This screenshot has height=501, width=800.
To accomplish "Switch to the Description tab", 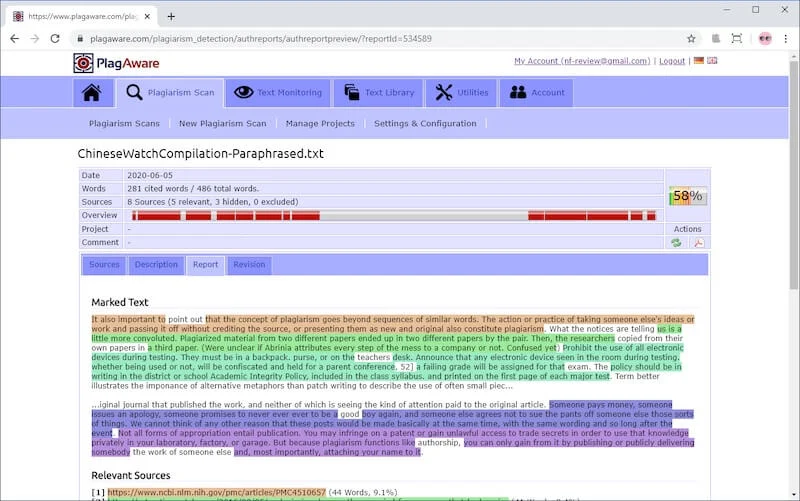I will point(156,265).
